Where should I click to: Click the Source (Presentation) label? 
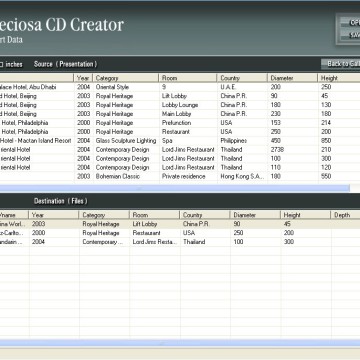tap(65, 64)
